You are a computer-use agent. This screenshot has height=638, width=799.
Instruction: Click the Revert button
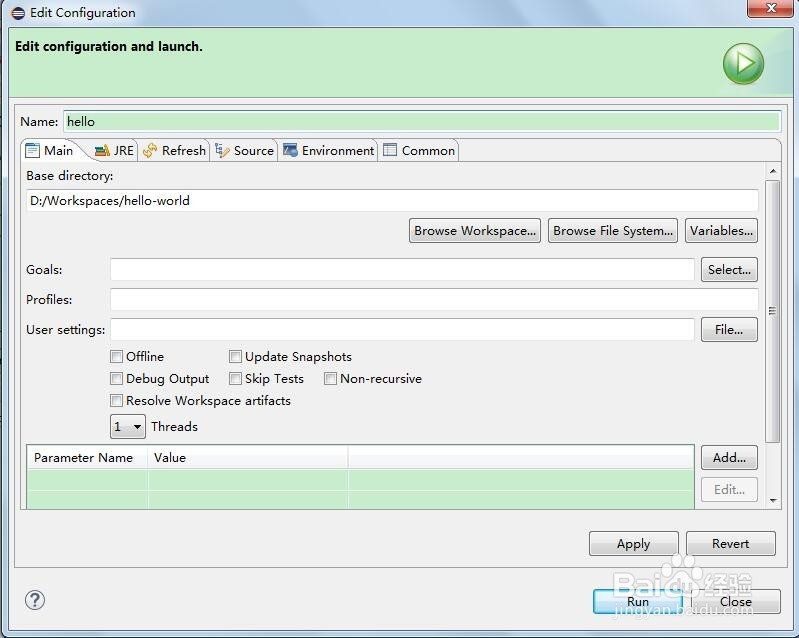pos(731,544)
